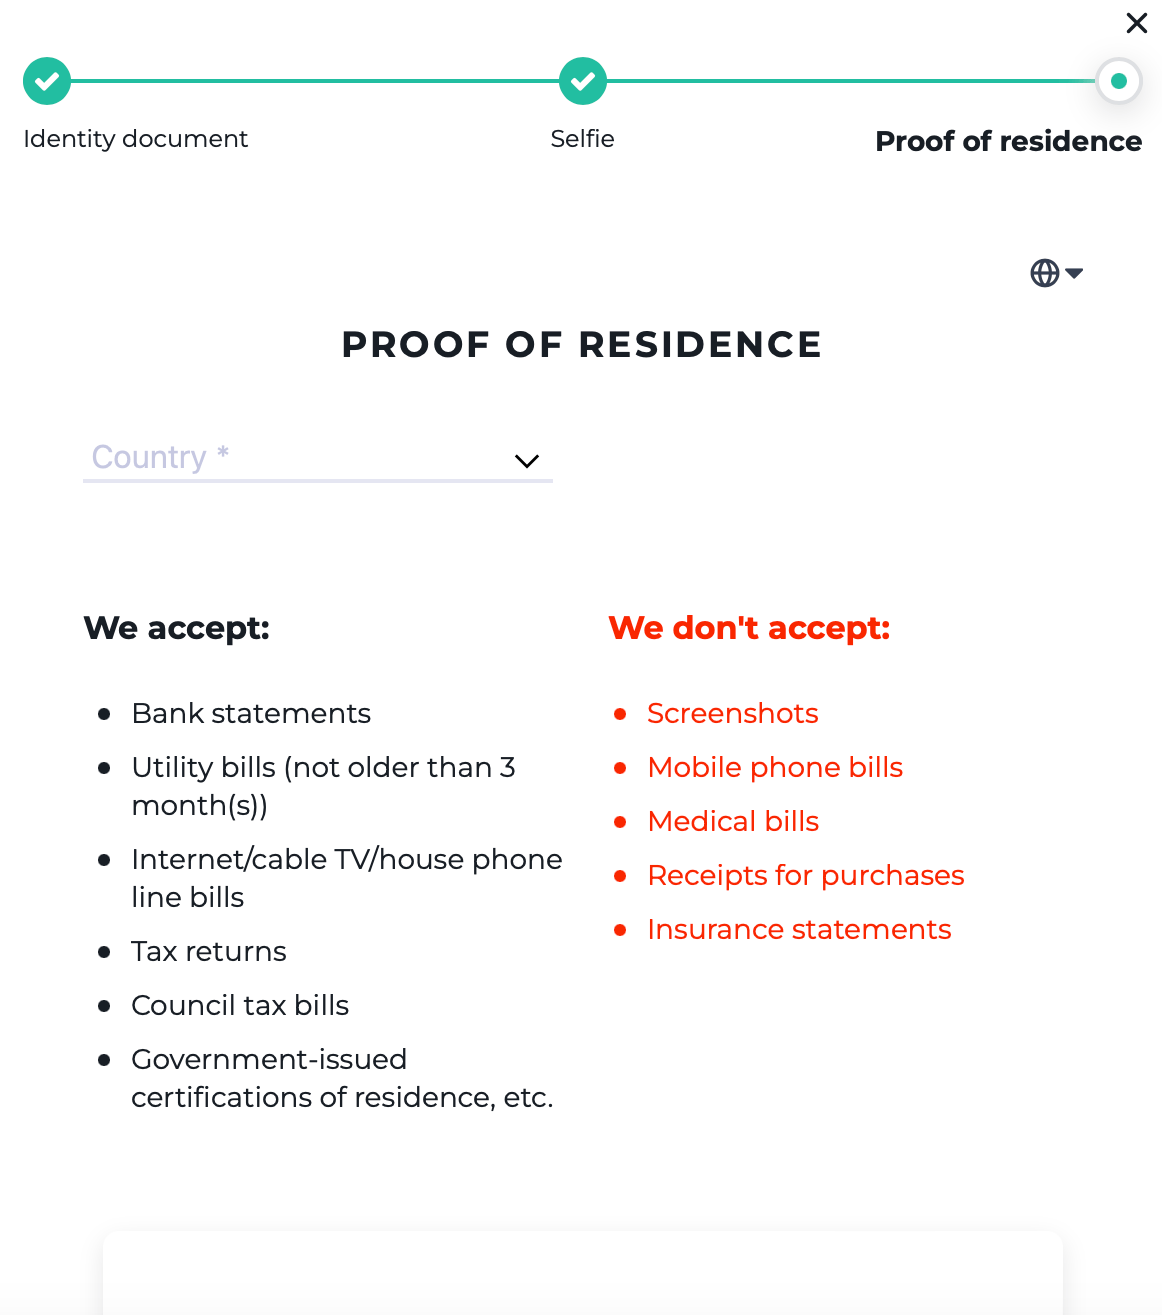Click the red Screenshots list item
Screen dimensions: 1162x1315
pos(732,713)
